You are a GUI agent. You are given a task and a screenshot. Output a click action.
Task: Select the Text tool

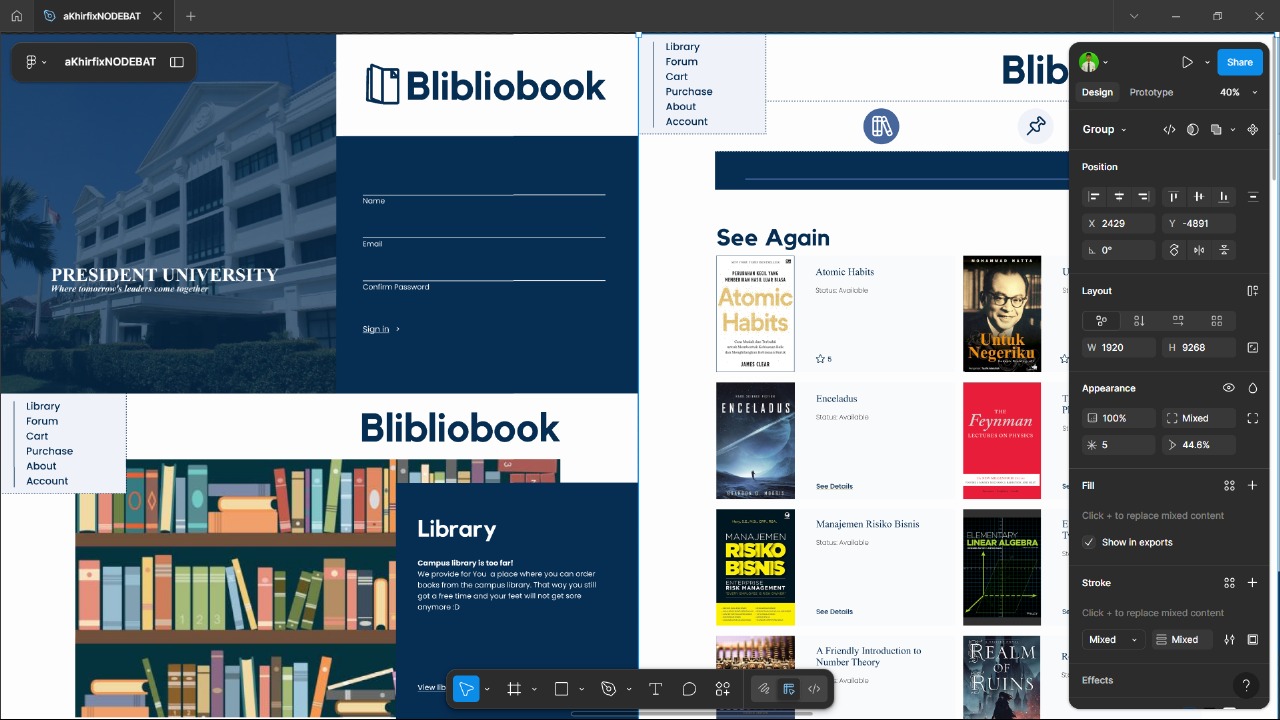655,689
